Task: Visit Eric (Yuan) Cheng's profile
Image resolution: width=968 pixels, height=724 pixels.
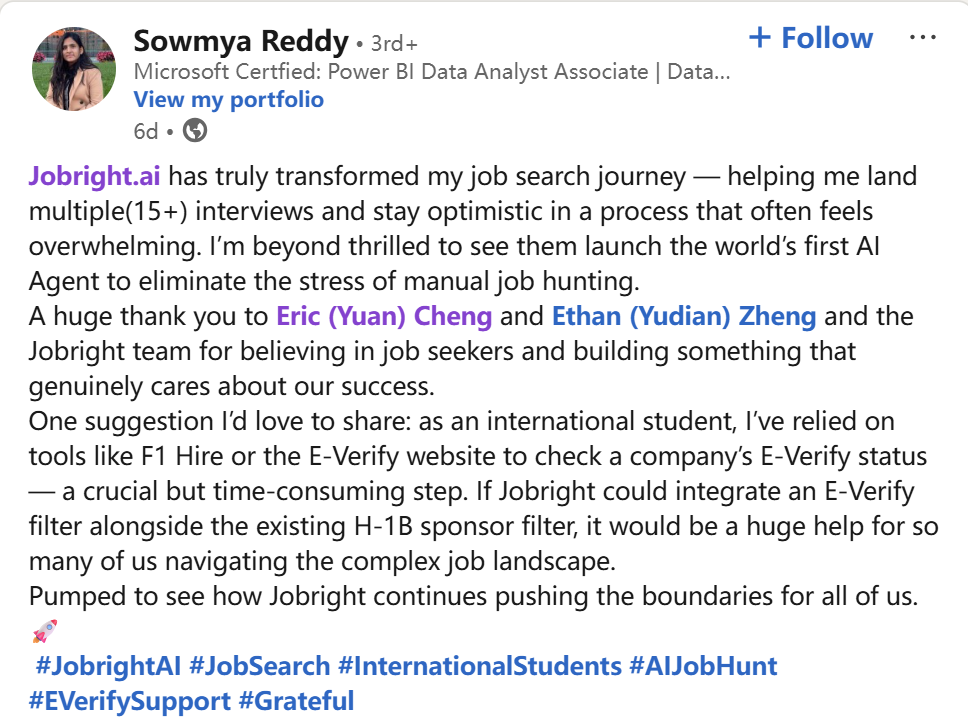Action: coord(384,316)
